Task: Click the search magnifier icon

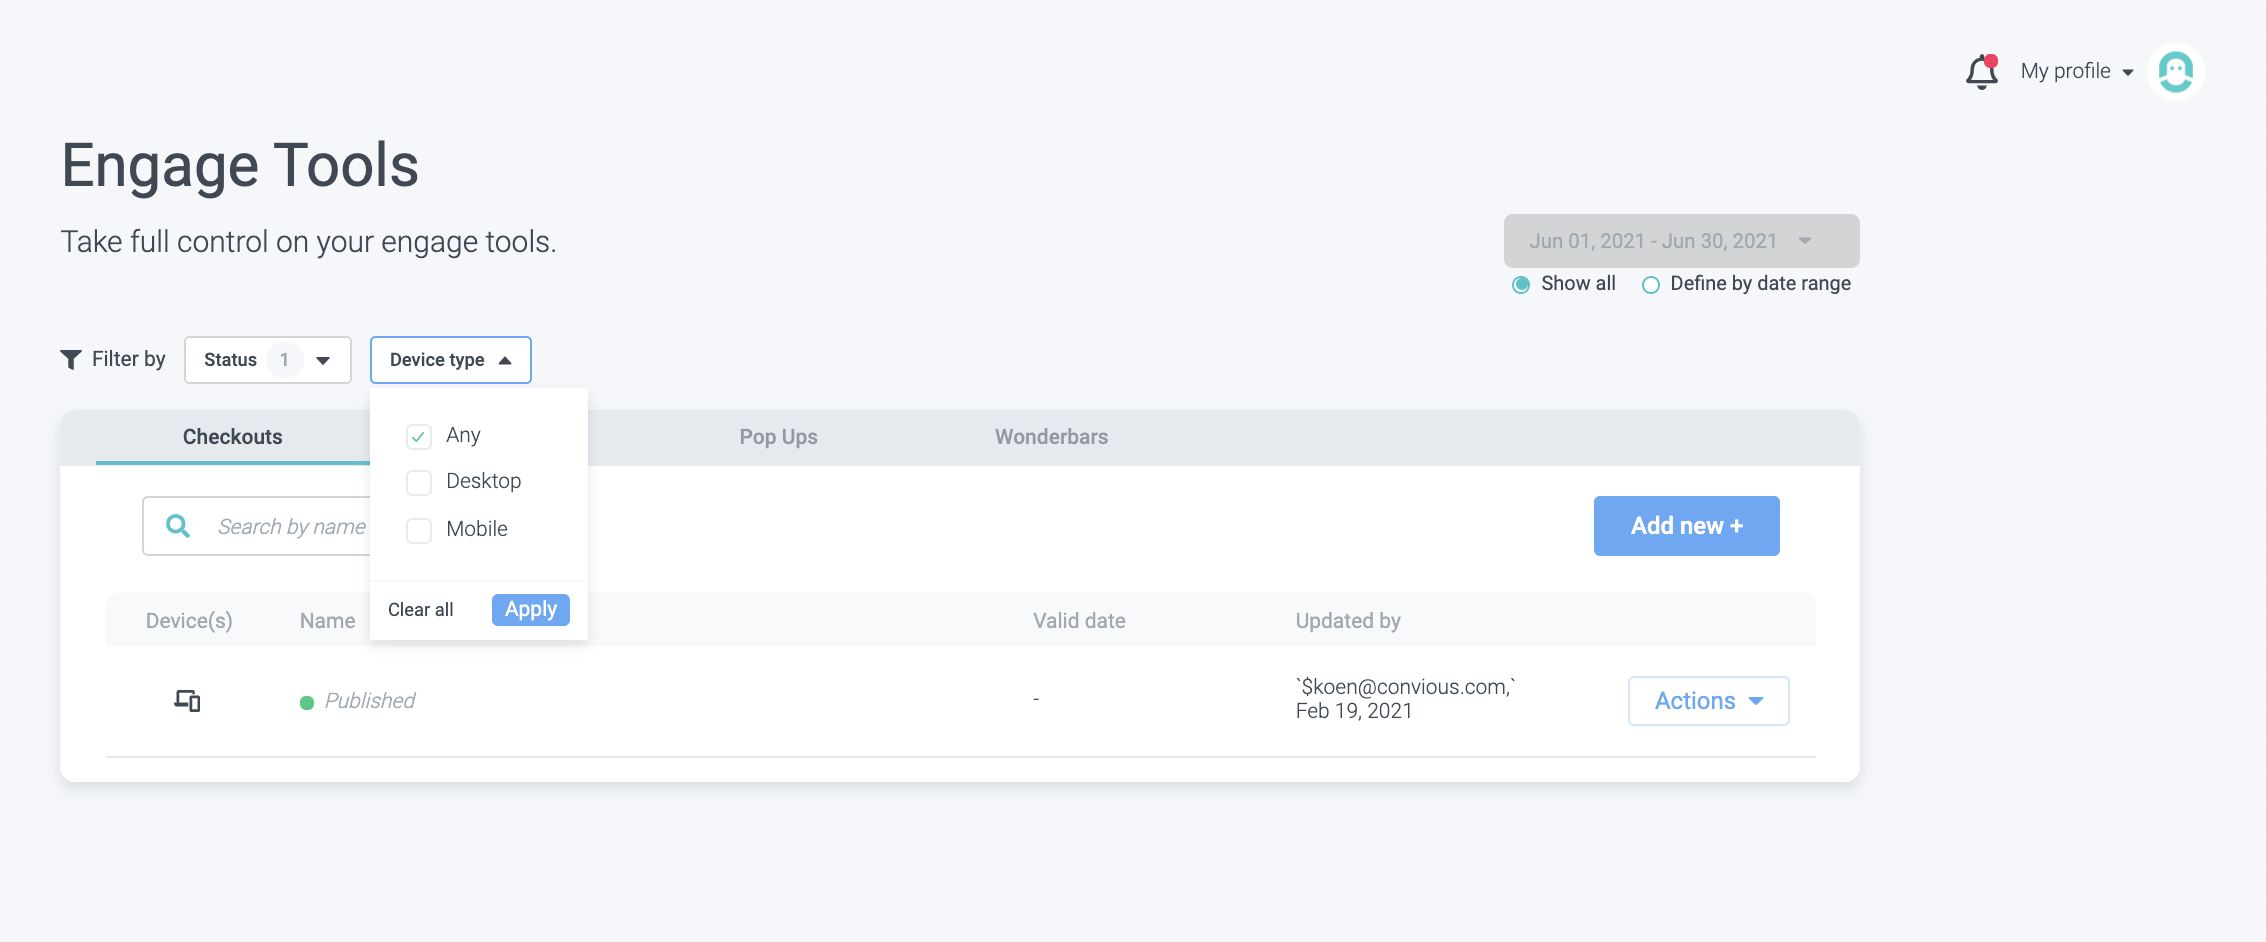Action: 178,526
